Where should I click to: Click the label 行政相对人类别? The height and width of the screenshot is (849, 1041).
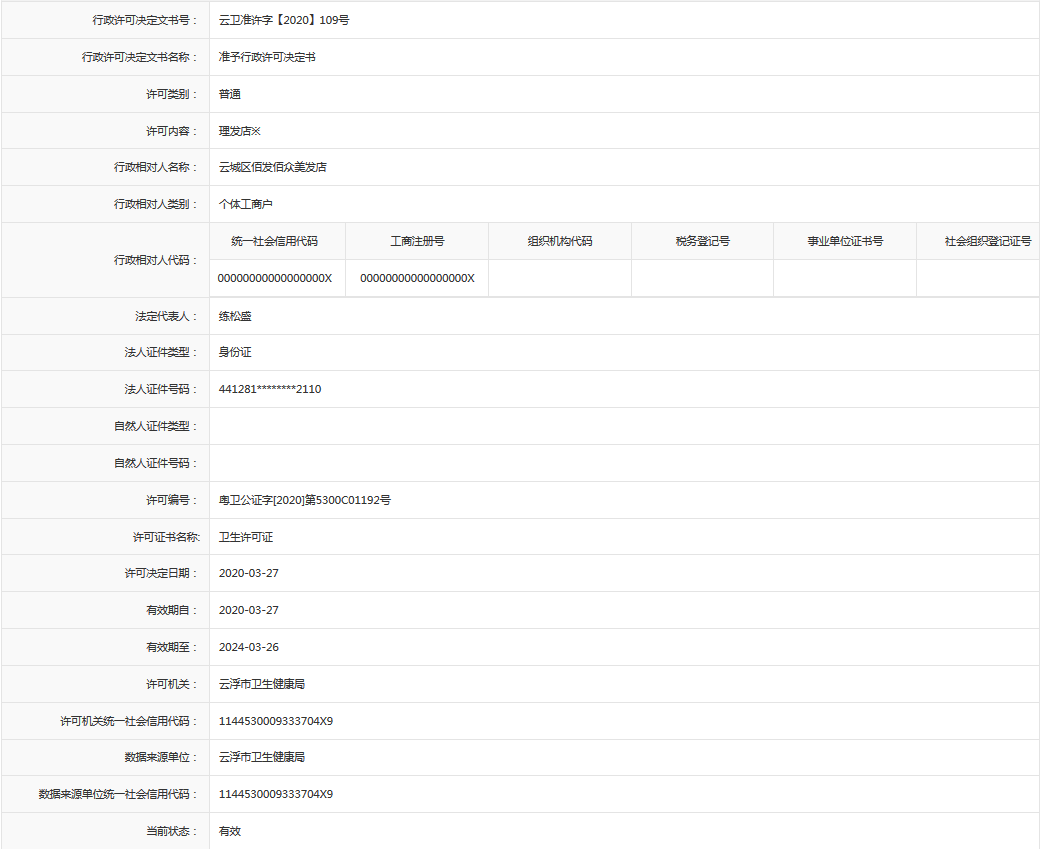point(155,204)
